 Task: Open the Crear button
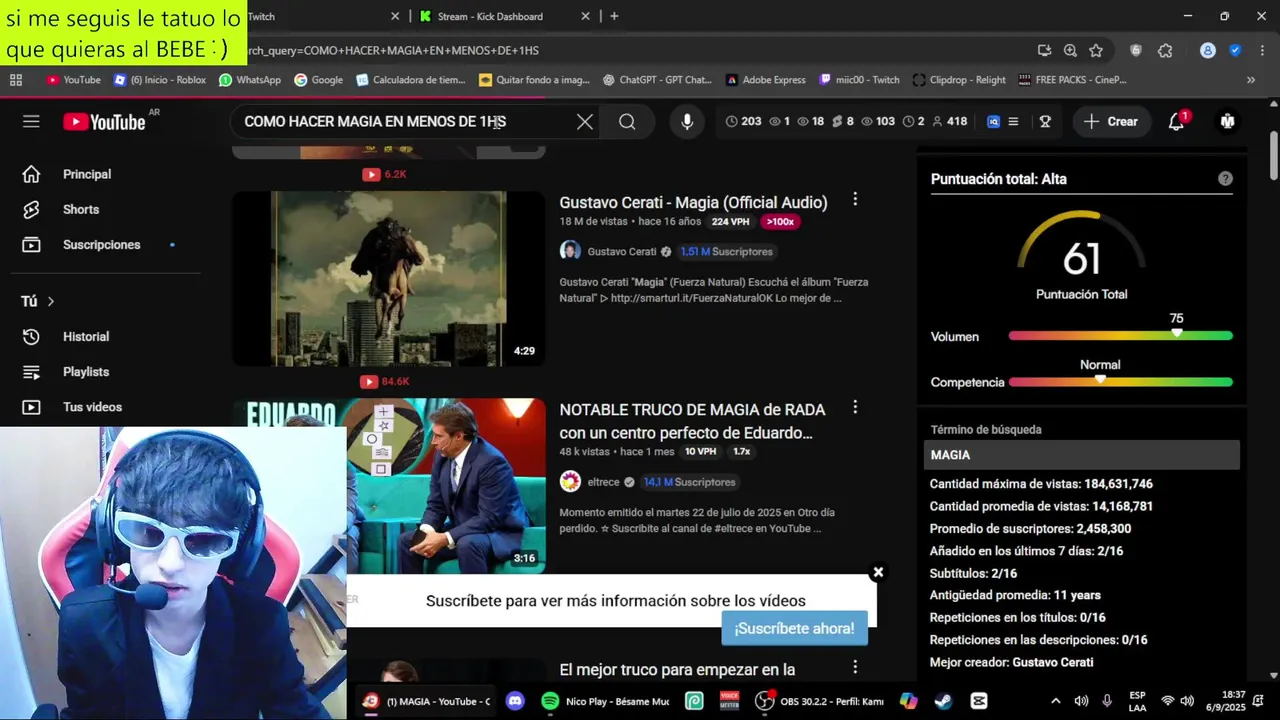tap(1110, 121)
